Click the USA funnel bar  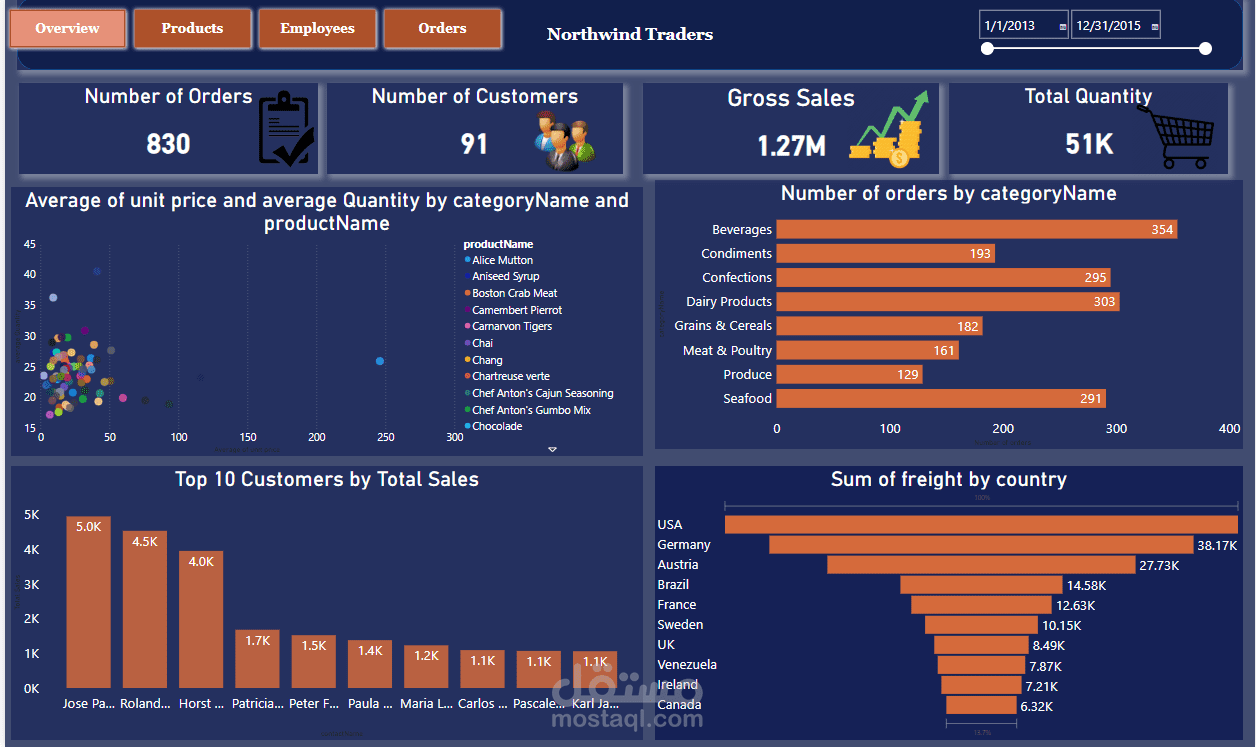(x=981, y=525)
